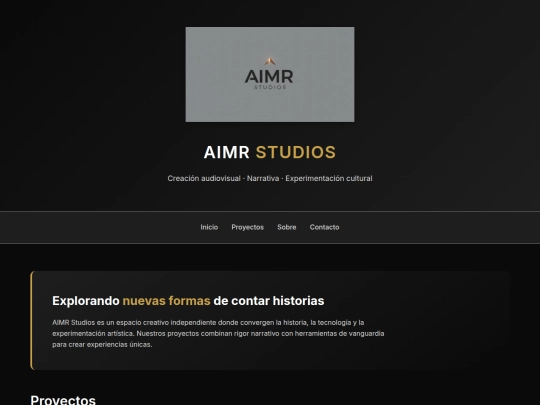Select the Contacto navigation link
The image size is (540, 405).
click(x=324, y=227)
